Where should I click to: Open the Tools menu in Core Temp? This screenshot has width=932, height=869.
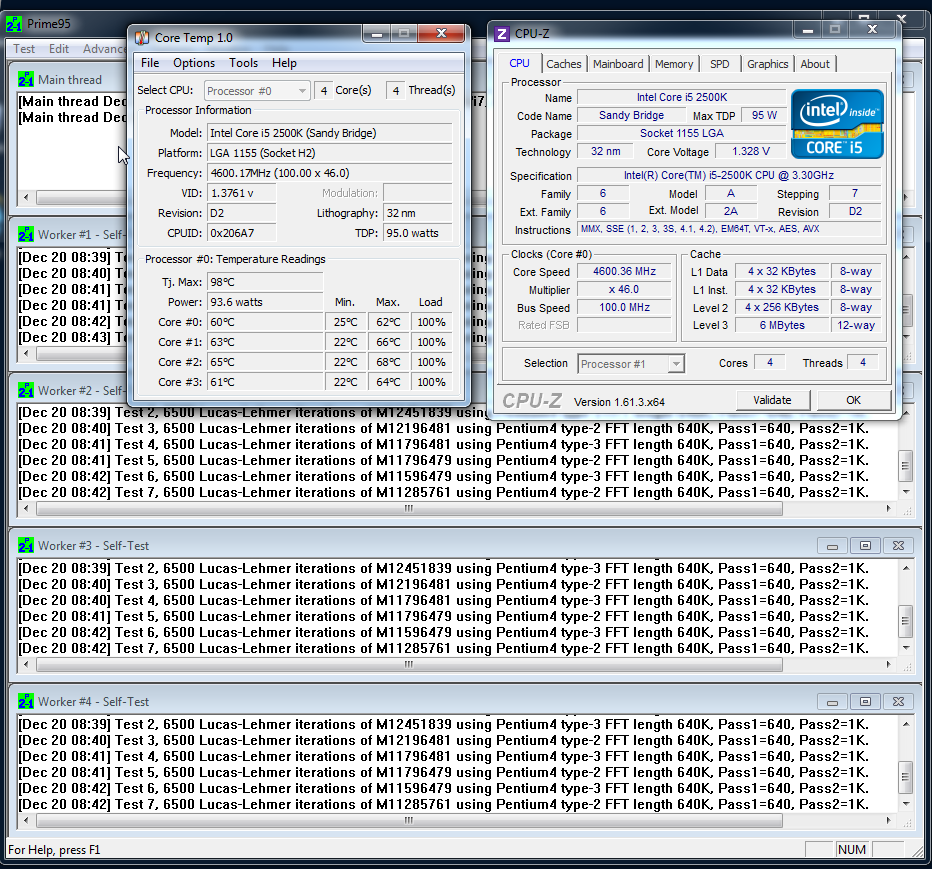point(244,63)
